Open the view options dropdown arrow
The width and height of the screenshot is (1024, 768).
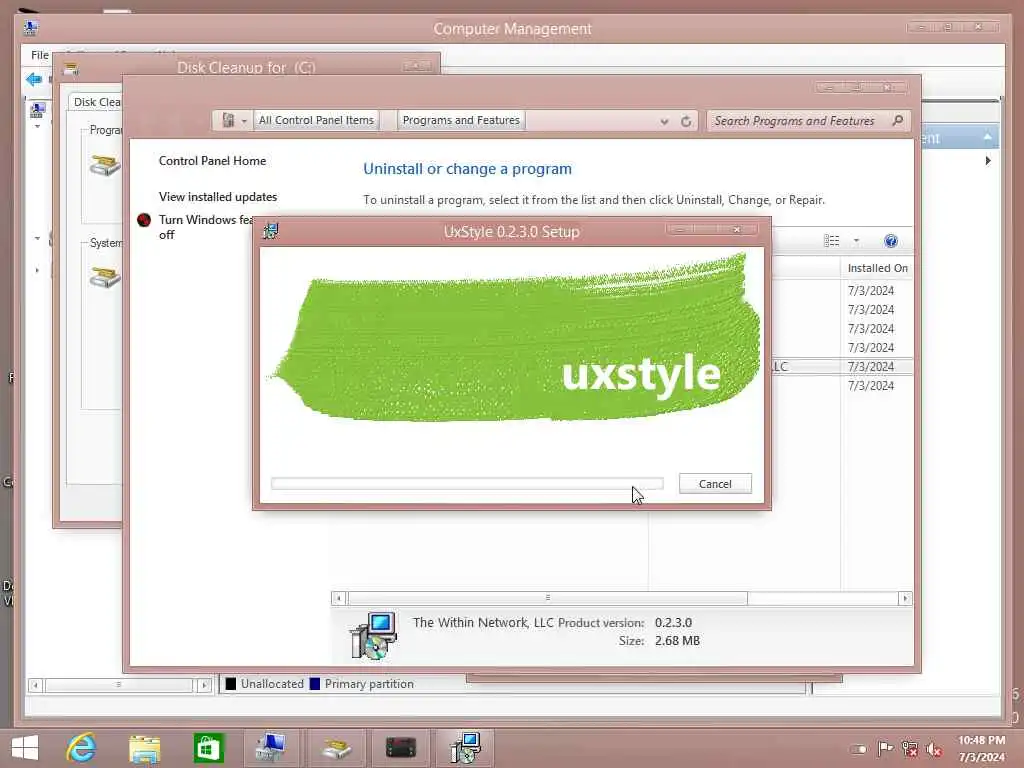coord(856,241)
